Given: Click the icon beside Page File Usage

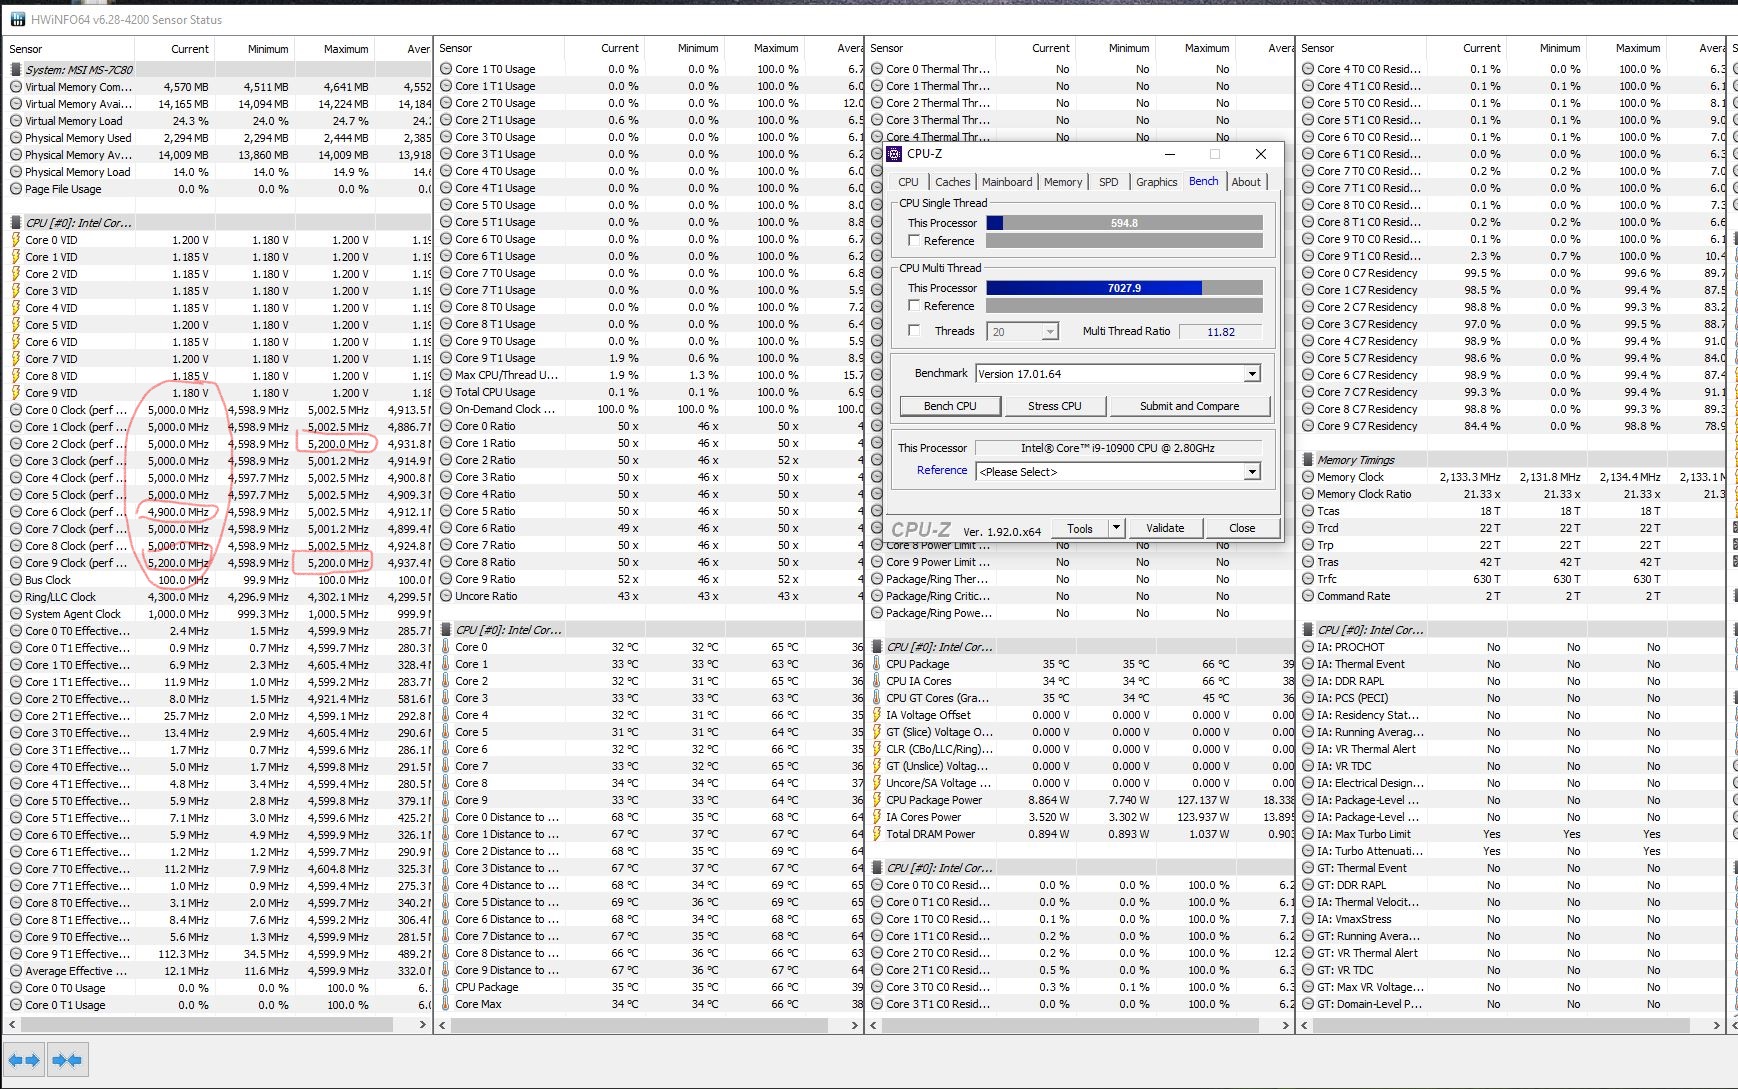Looking at the screenshot, I should click(16, 189).
